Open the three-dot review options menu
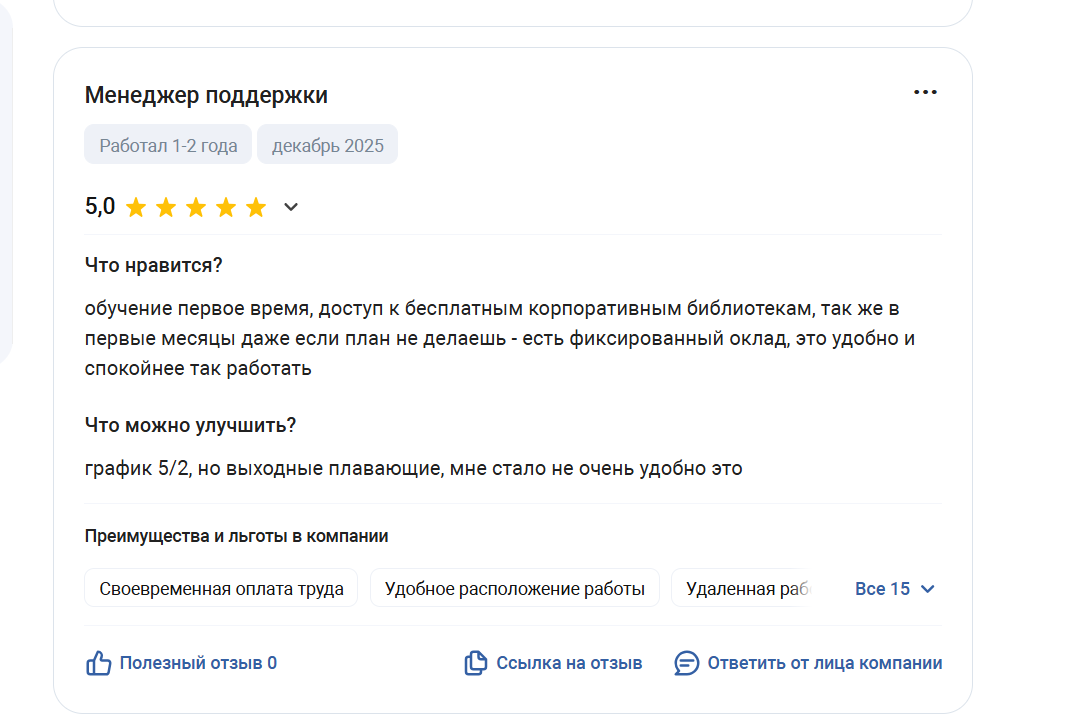Screen dimensions: 1089x717 925,93
